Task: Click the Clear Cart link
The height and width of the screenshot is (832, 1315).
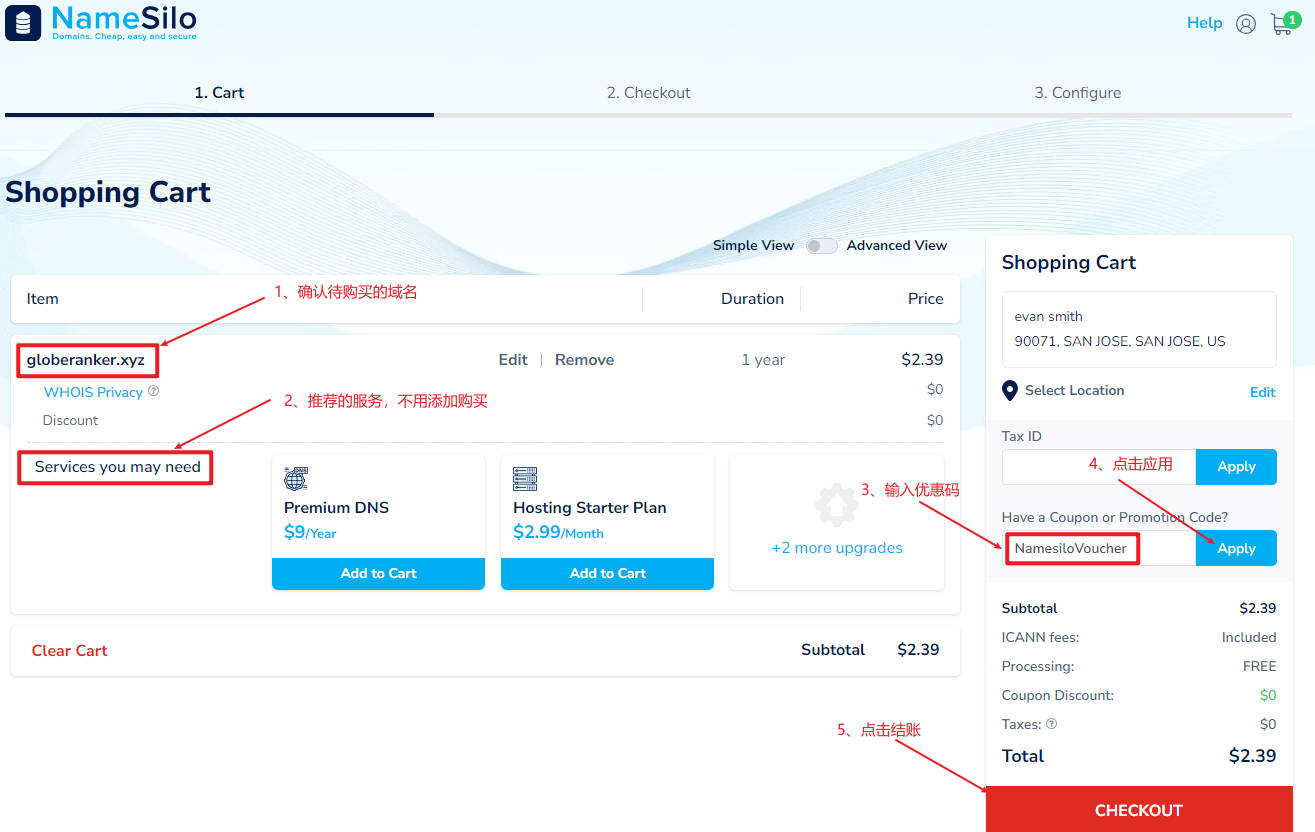Action: pos(70,651)
